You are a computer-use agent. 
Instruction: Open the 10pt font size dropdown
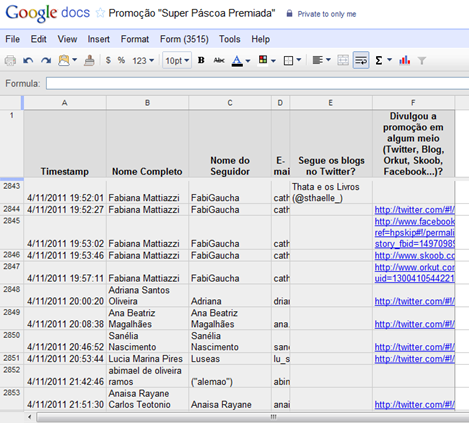pyautogui.click(x=177, y=60)
